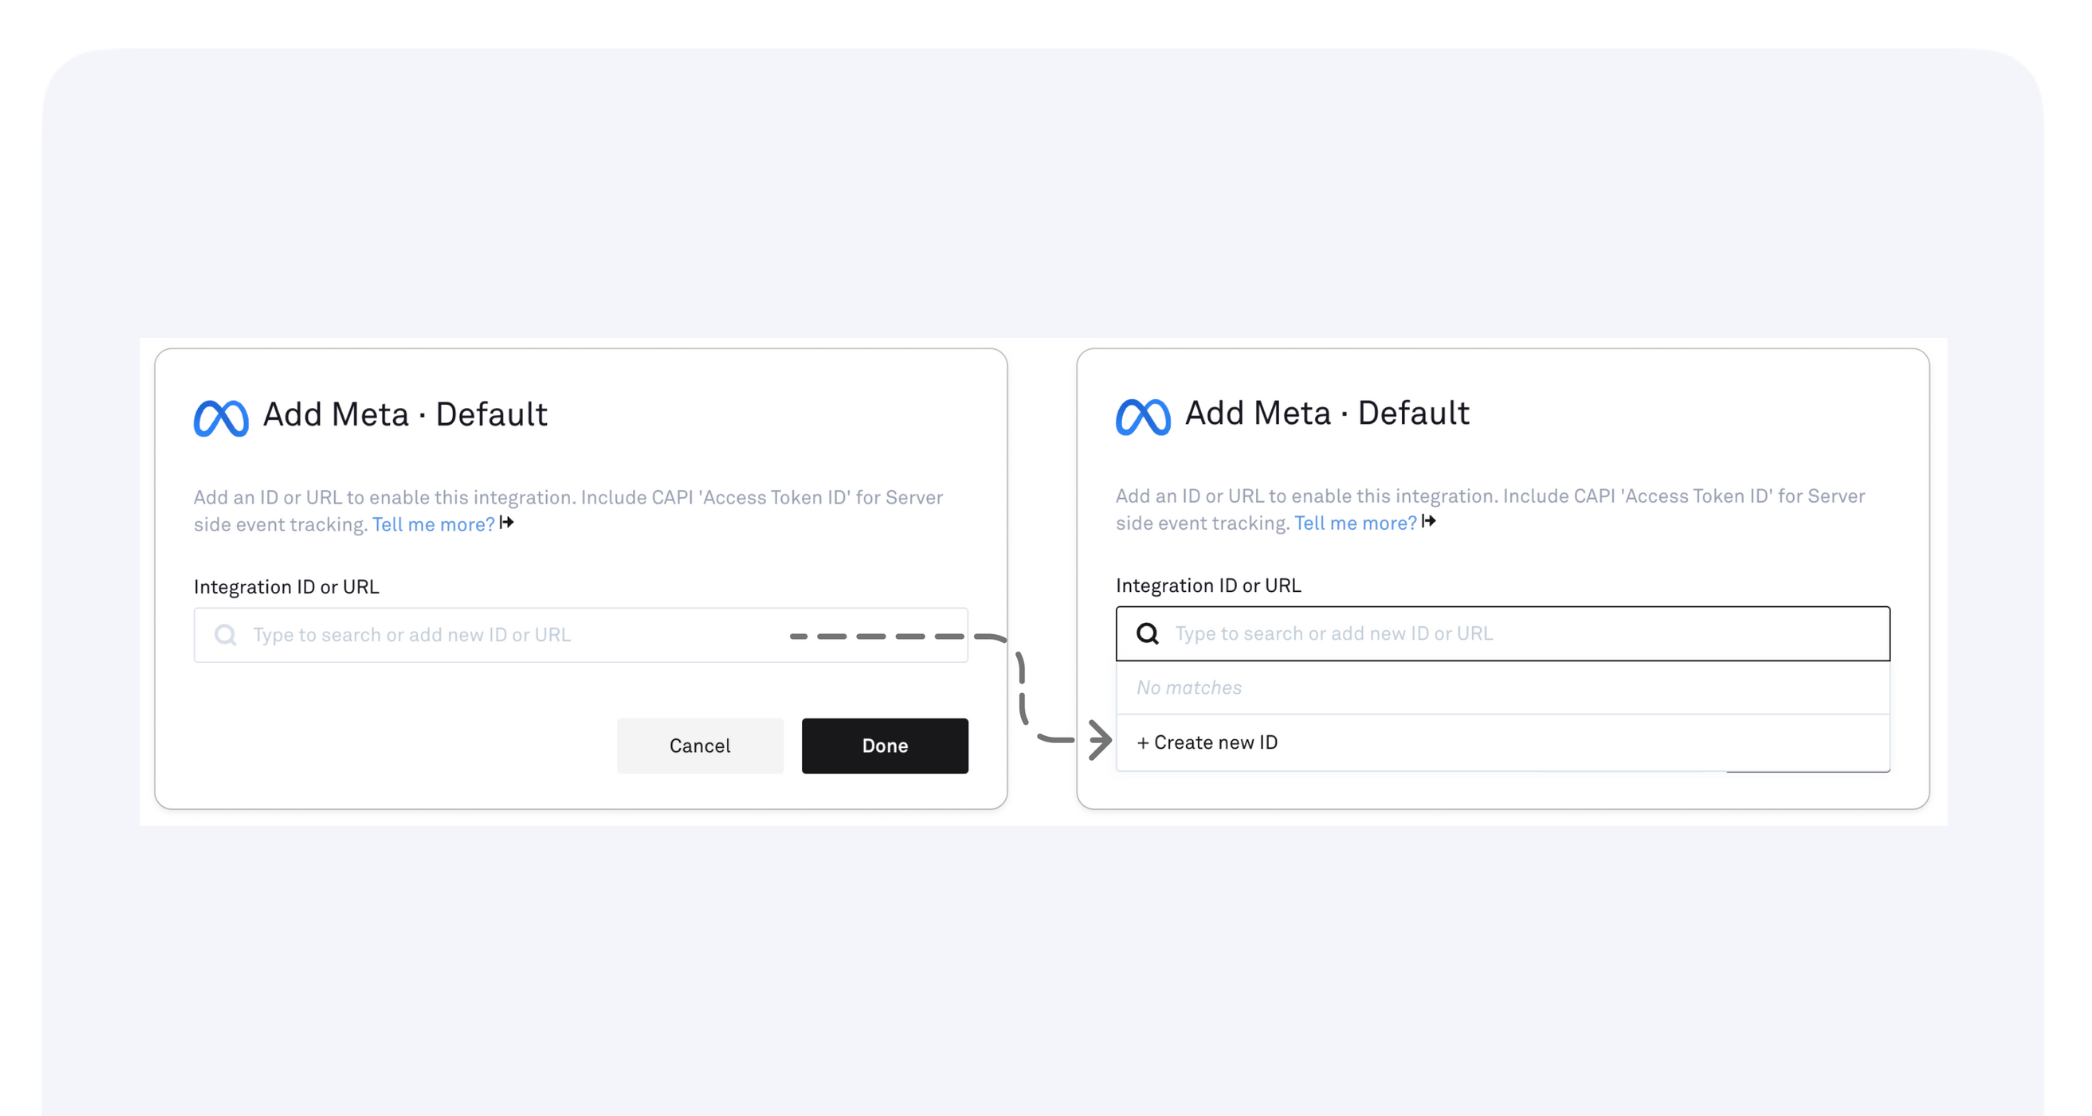2092x1116 pixels.
Task: Click the arrow icon after right 'Tell me more?'
Action: click(x=1429, y=521)
